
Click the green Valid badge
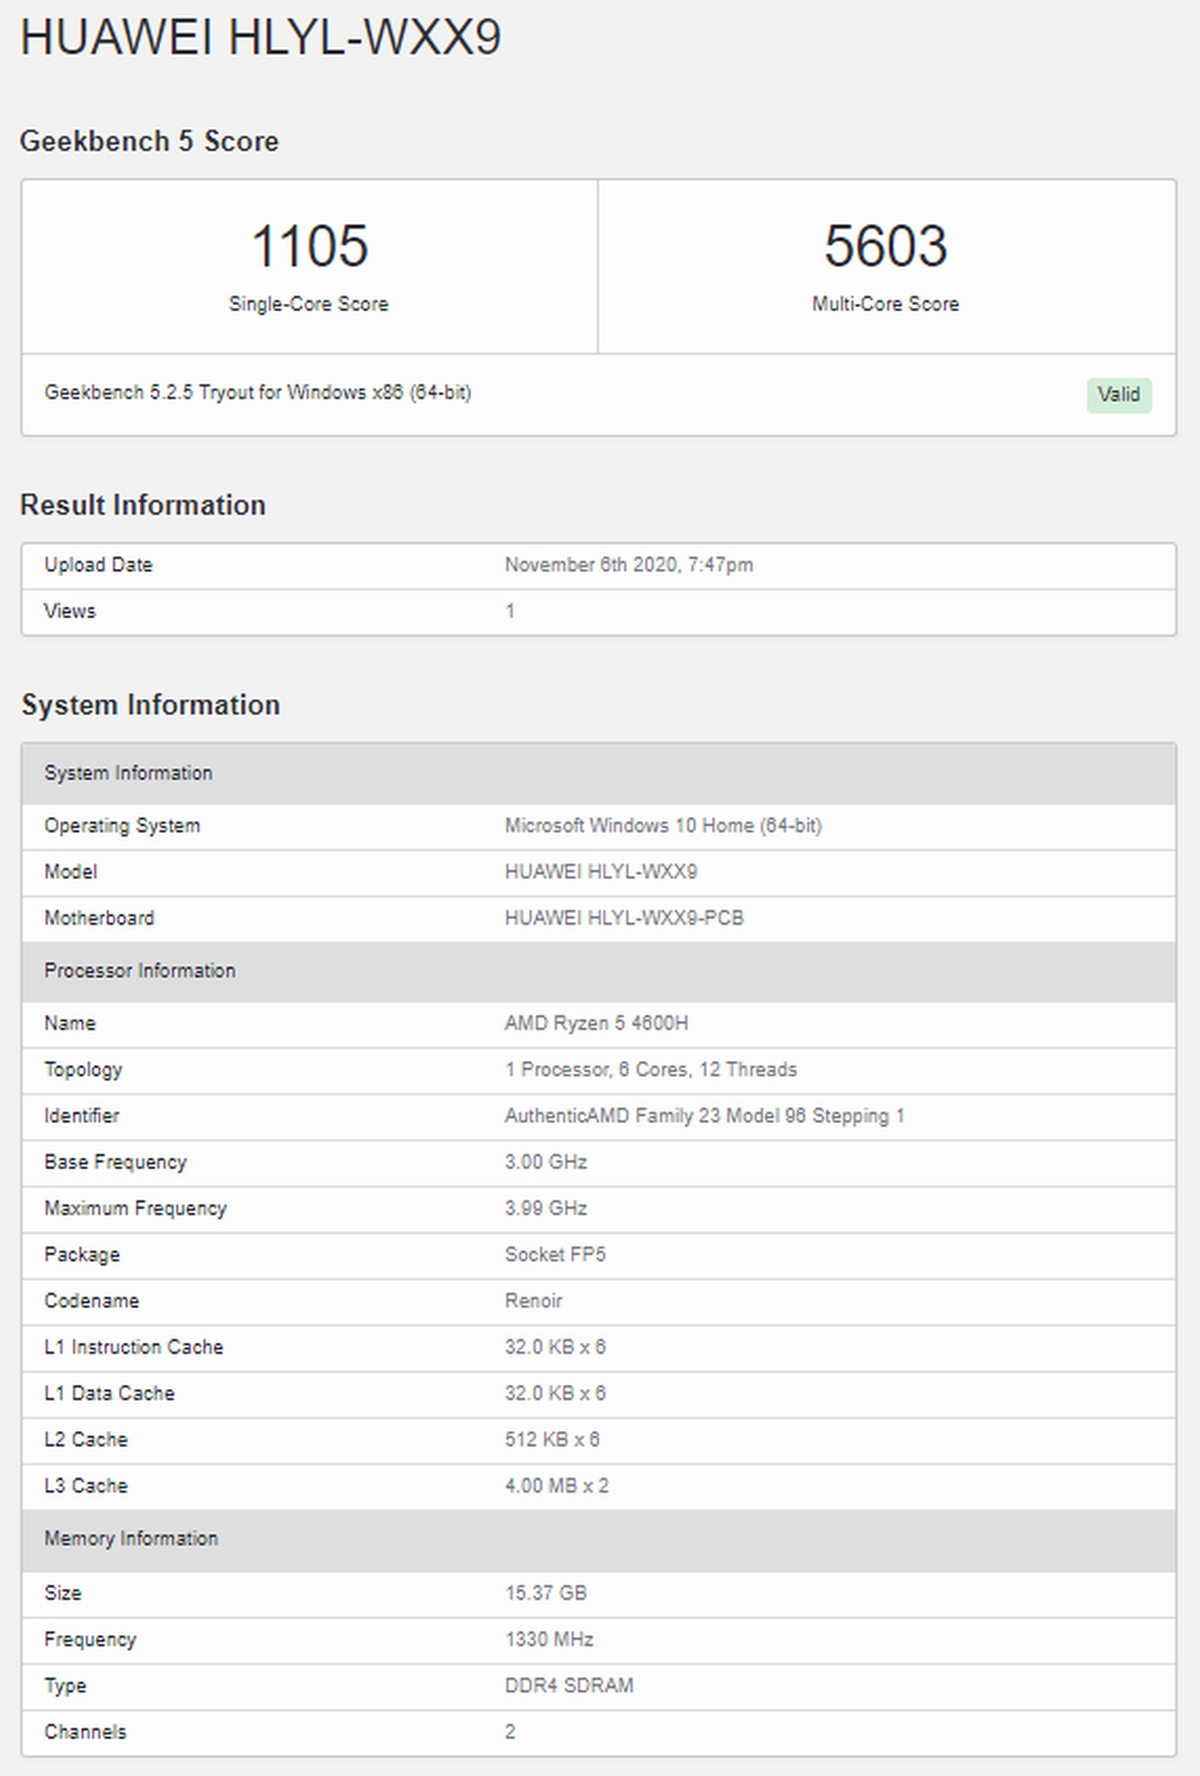(1118, 395)
